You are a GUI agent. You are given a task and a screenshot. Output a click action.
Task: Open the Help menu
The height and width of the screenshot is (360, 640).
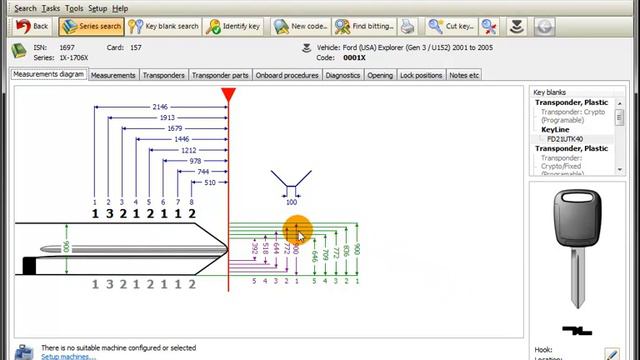[x=120, y=8]
